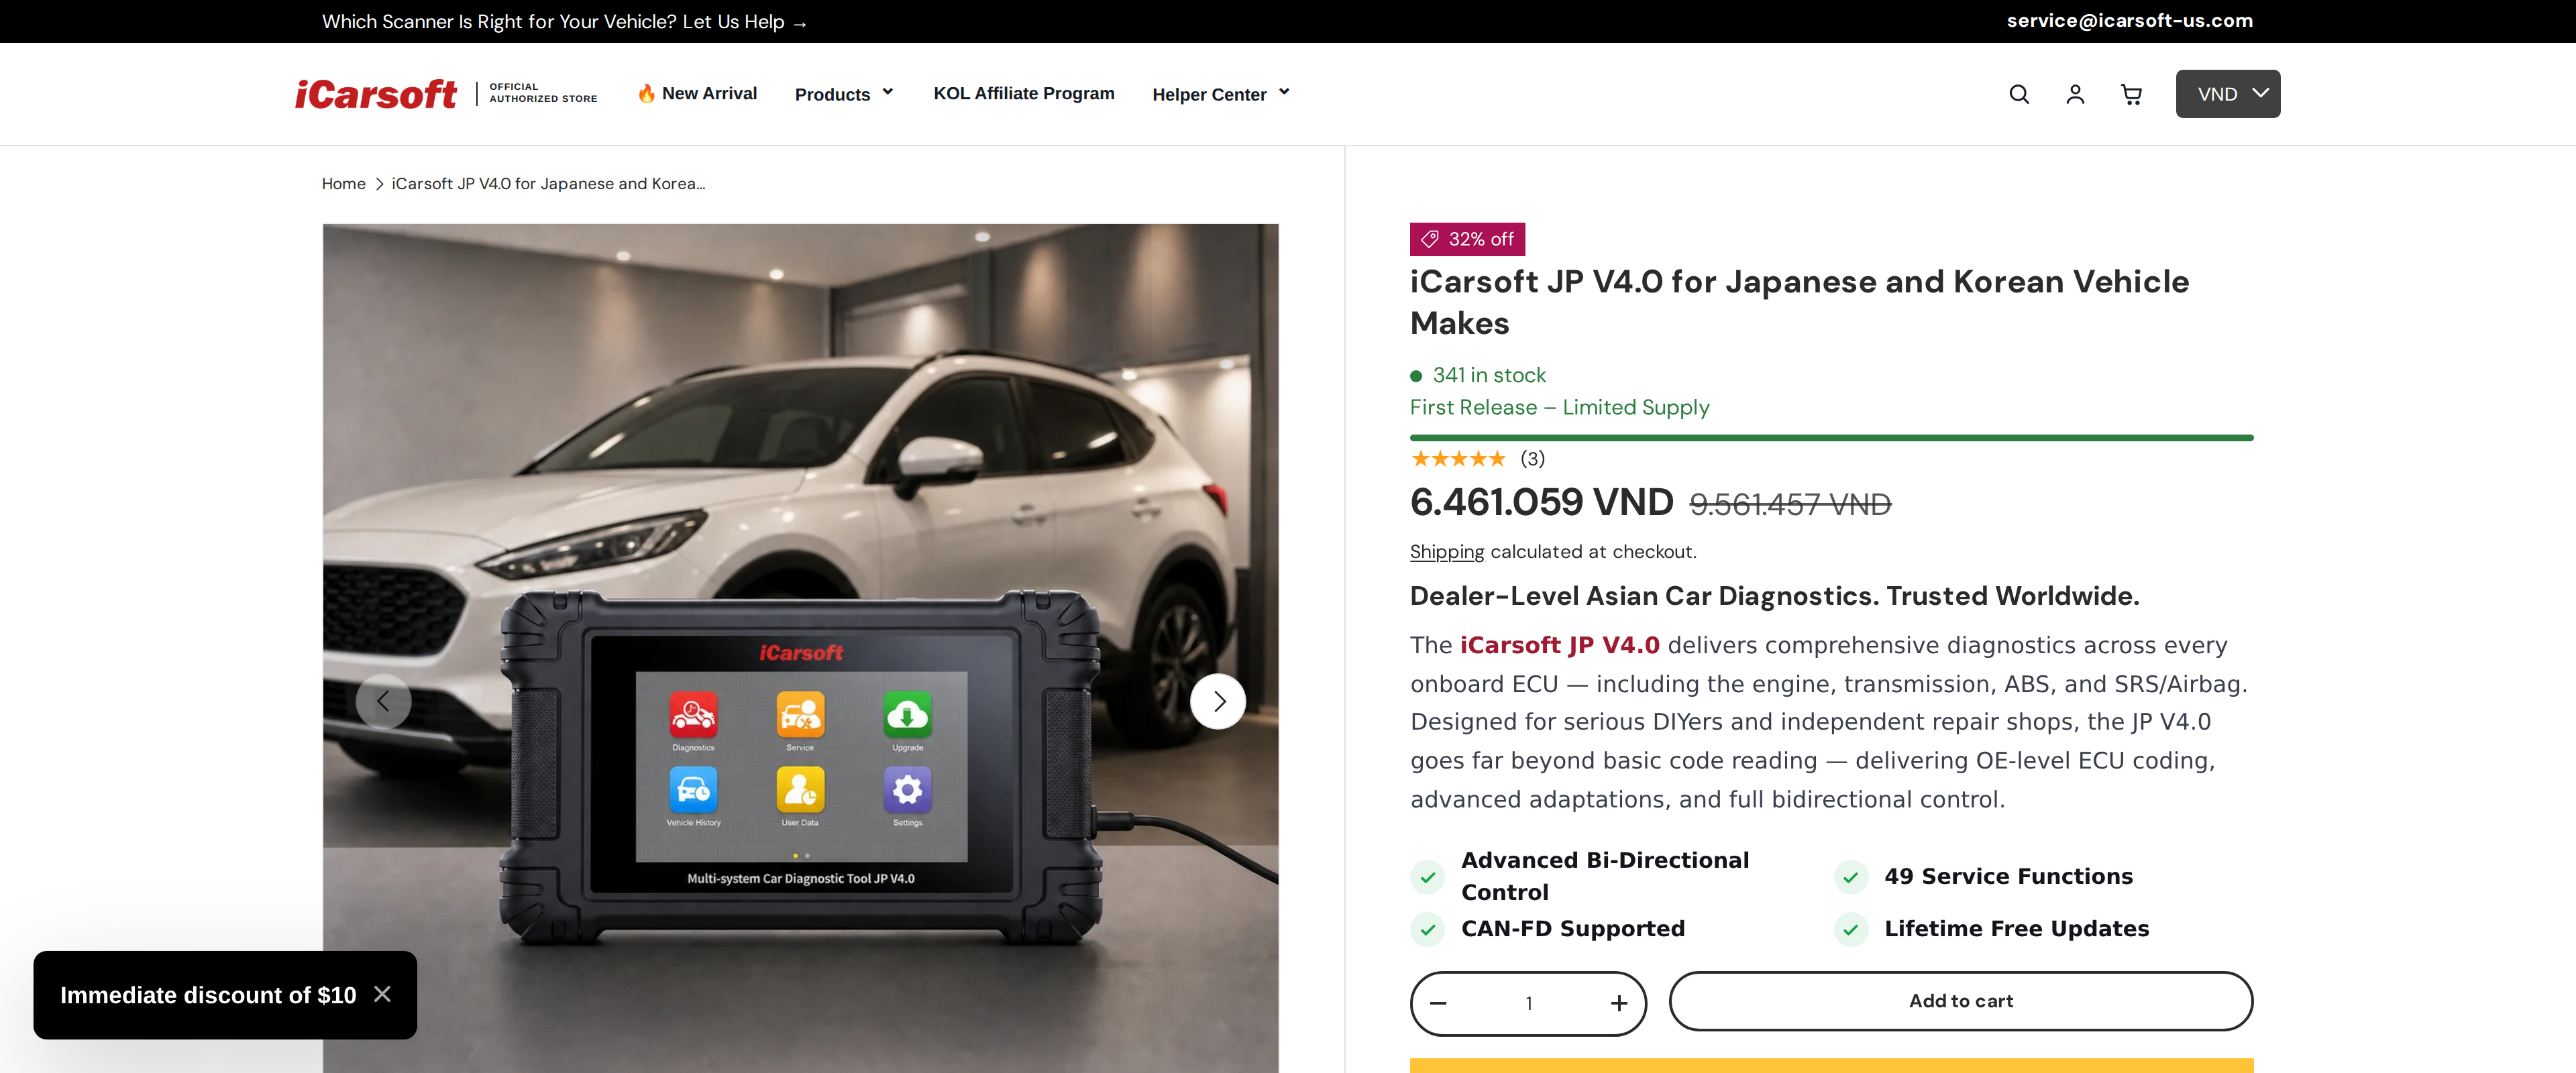The width and height of the screenshot is (2576, 1073).
Task: Expand the Helper Center menu
Action: pyautogui.click(x=1221, y=94)
